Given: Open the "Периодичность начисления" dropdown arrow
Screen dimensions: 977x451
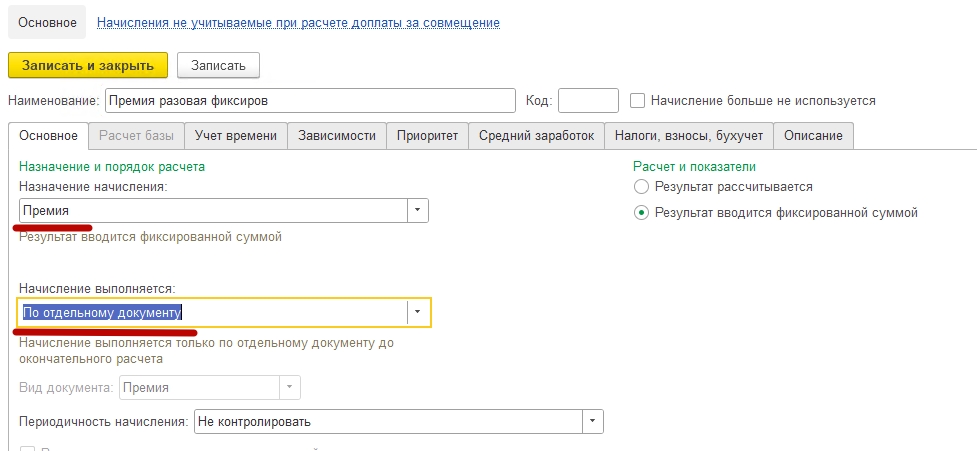Looking at the screenshot, I should (x=593, y=422).
